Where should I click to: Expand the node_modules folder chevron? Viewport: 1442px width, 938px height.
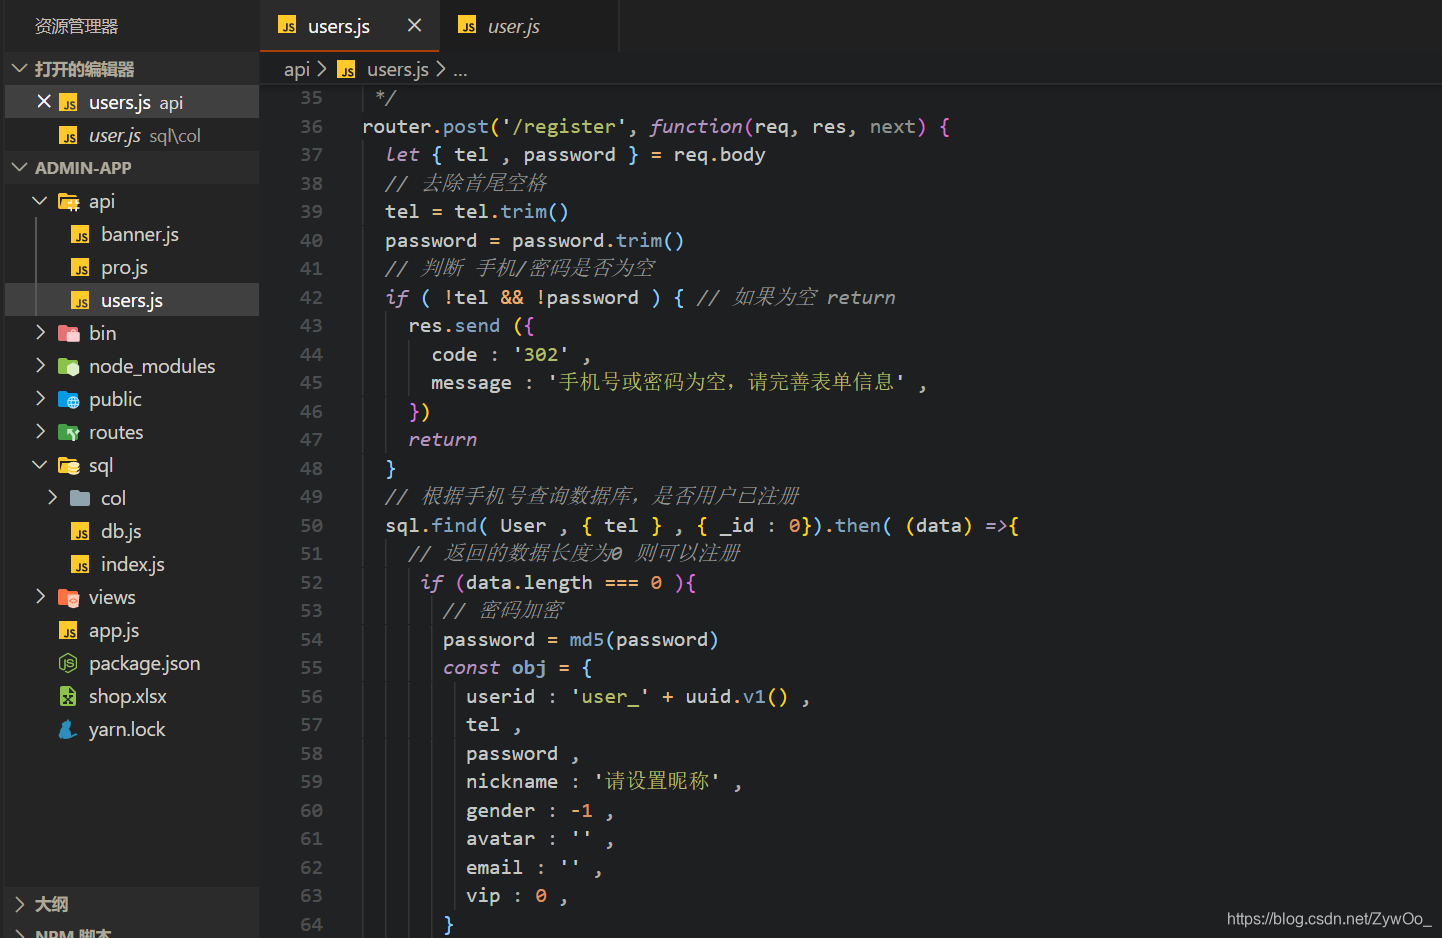40,365
